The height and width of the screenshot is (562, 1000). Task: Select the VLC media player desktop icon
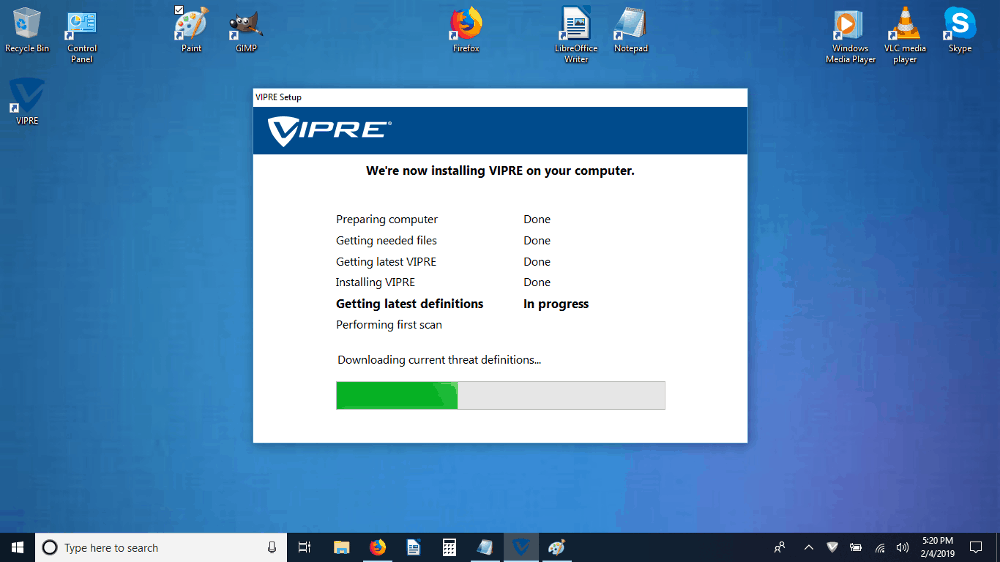pyautogui.click(x=904, y=36)
